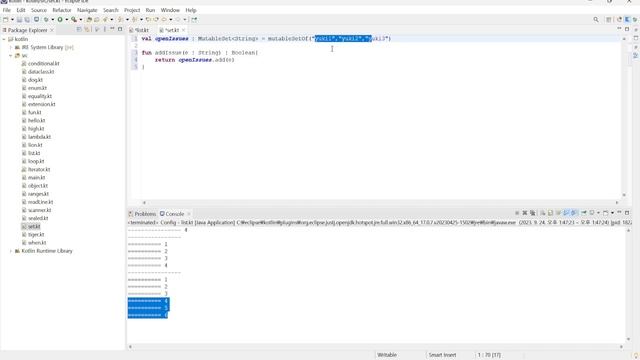Open Display Selected Console dropdown arrow
Screen dimensions: 640x360
coord(598,213)
